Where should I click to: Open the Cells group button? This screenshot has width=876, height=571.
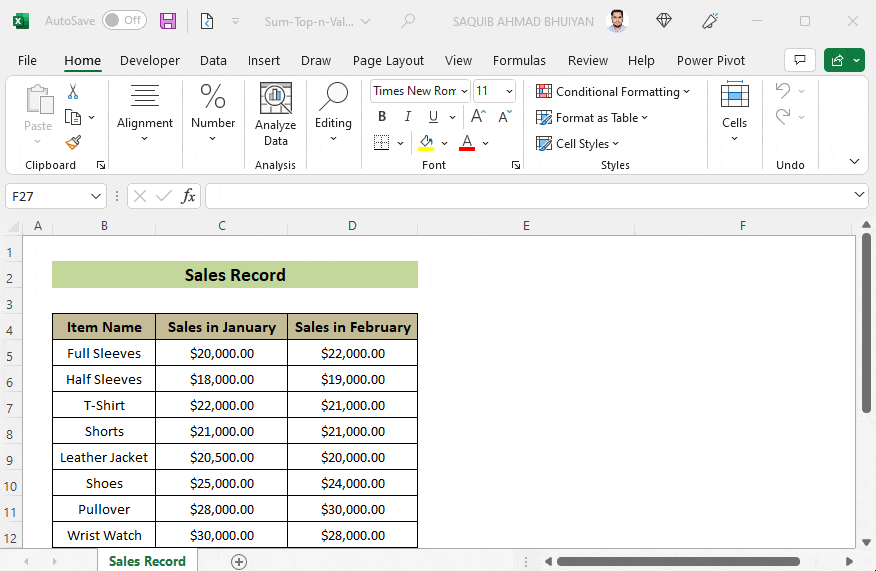point(734,112)
